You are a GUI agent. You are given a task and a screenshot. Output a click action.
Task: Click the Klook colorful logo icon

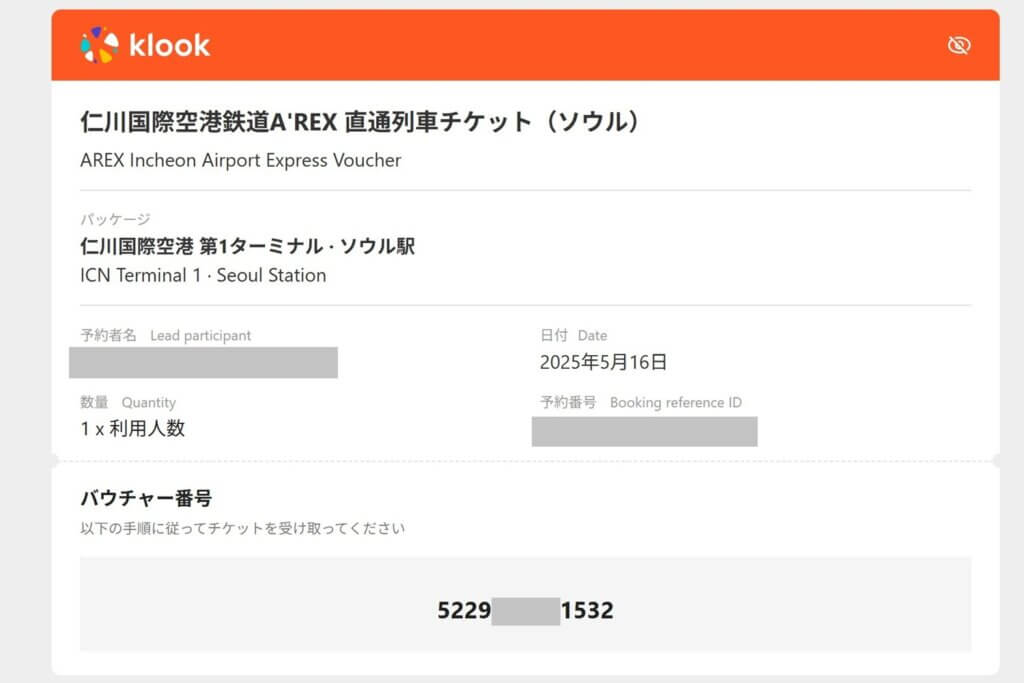(99, 45)
